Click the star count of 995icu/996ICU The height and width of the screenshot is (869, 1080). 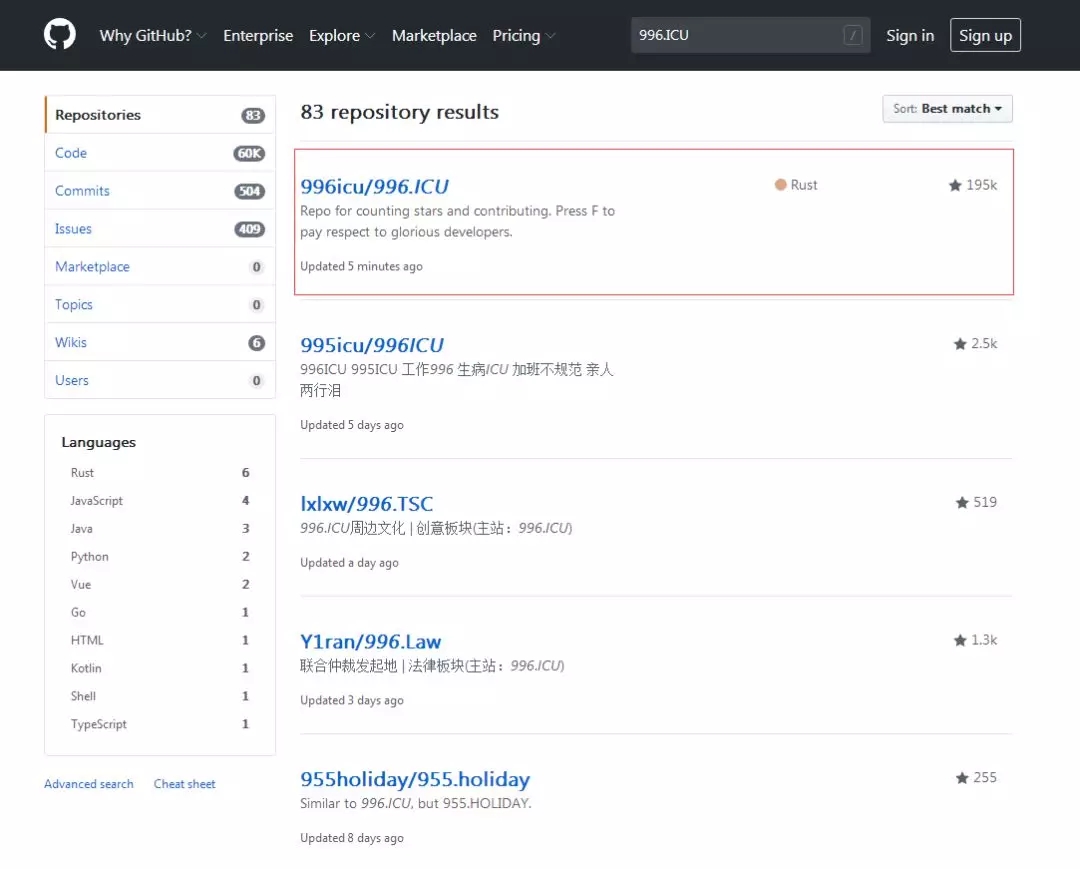pyautogui.click(x=984, y=343)
